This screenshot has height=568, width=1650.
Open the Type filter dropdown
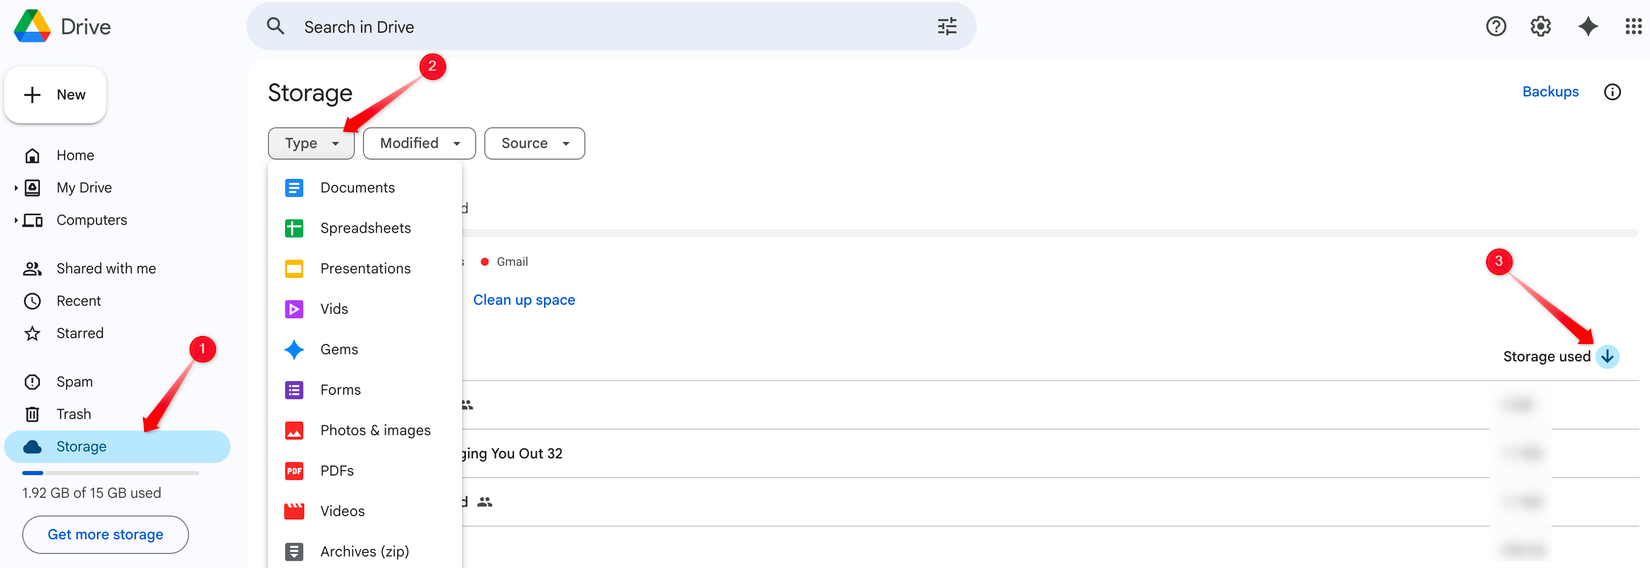(311, 143)
